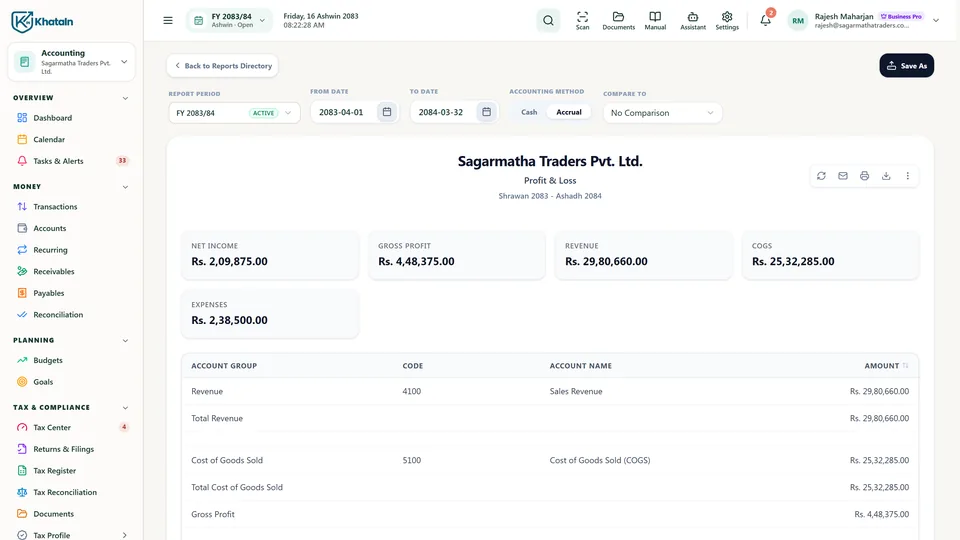Click the Cost of Goods Sold (COGS) account name

click(600, 460)
